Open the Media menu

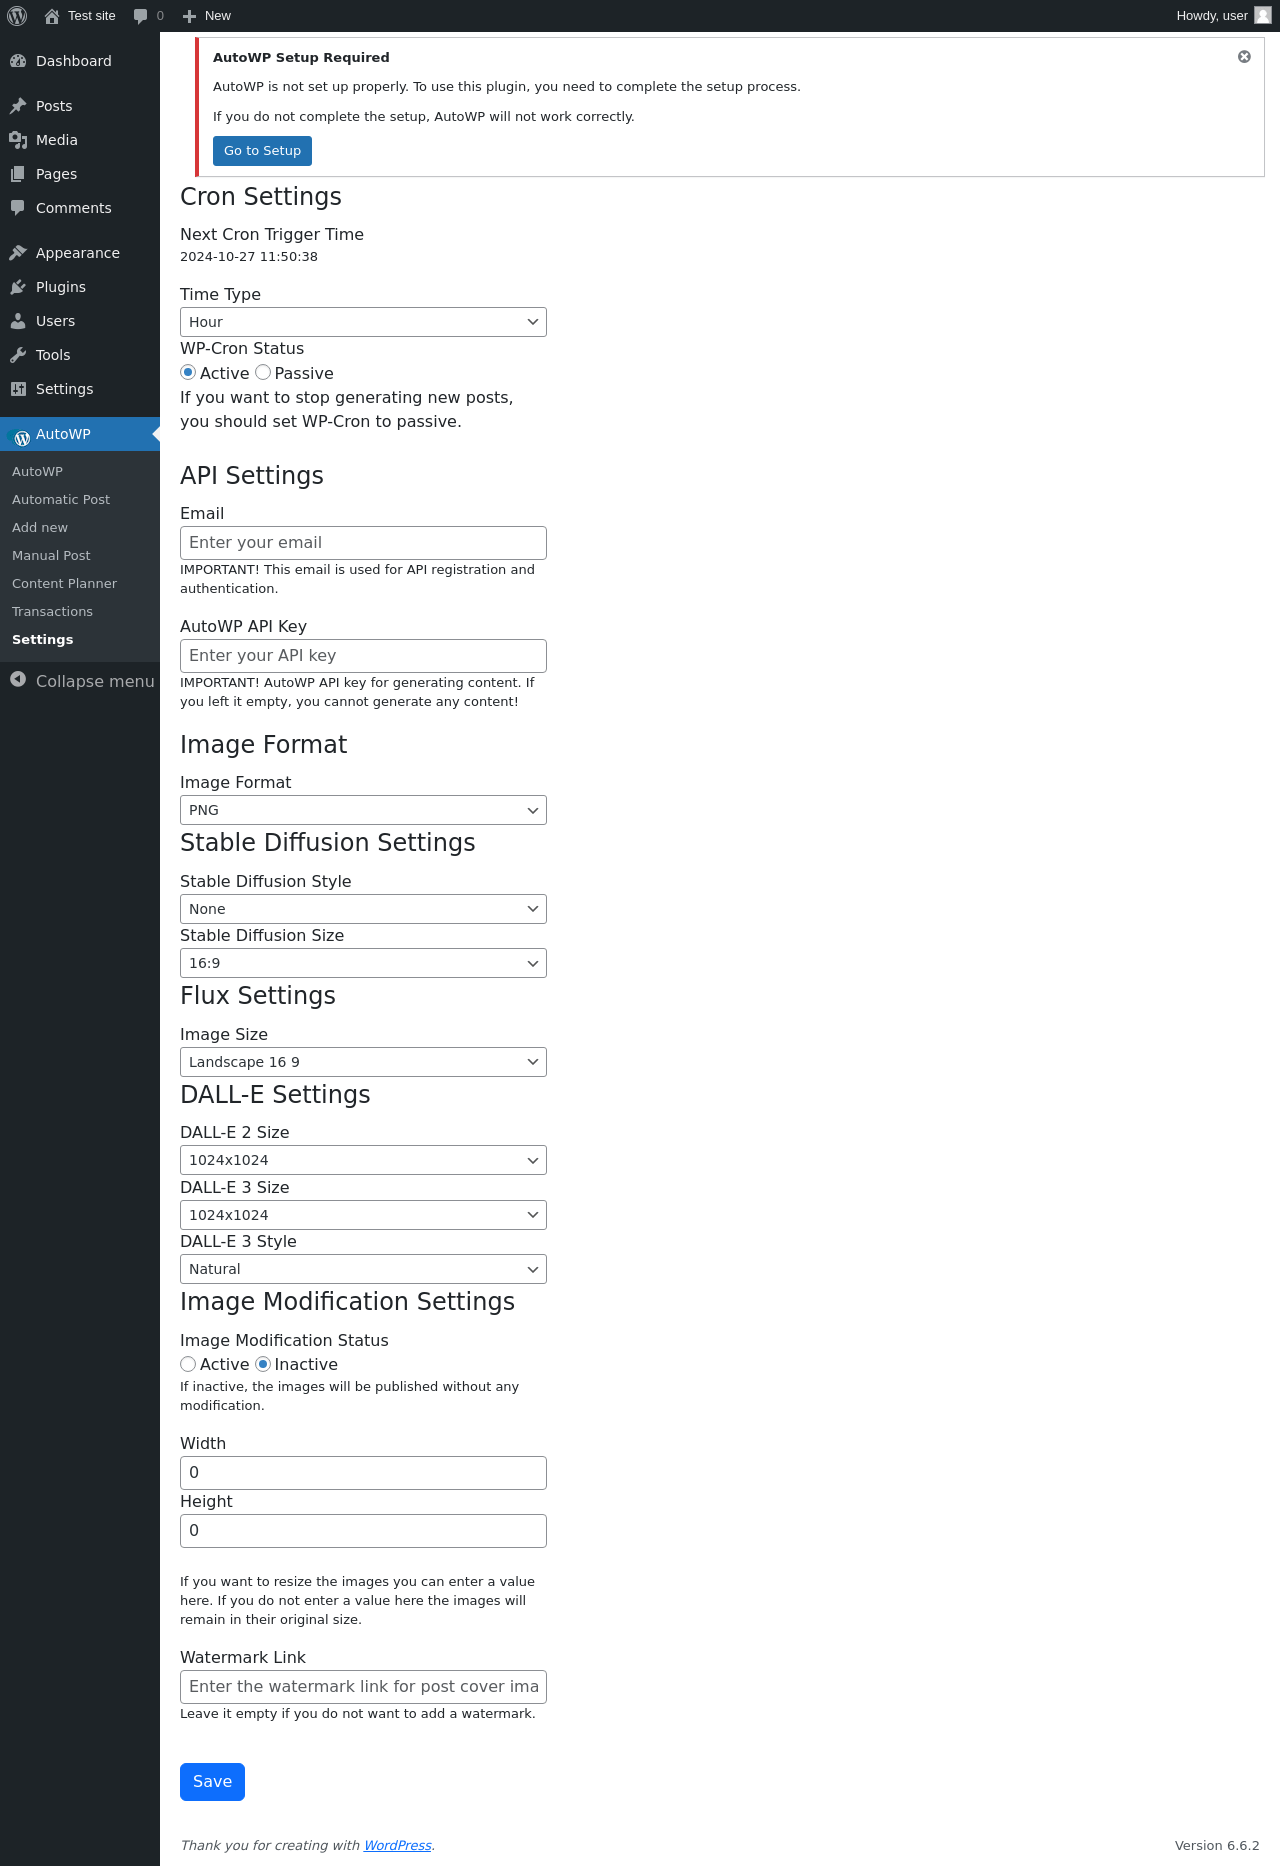click(x=80, y=140)
